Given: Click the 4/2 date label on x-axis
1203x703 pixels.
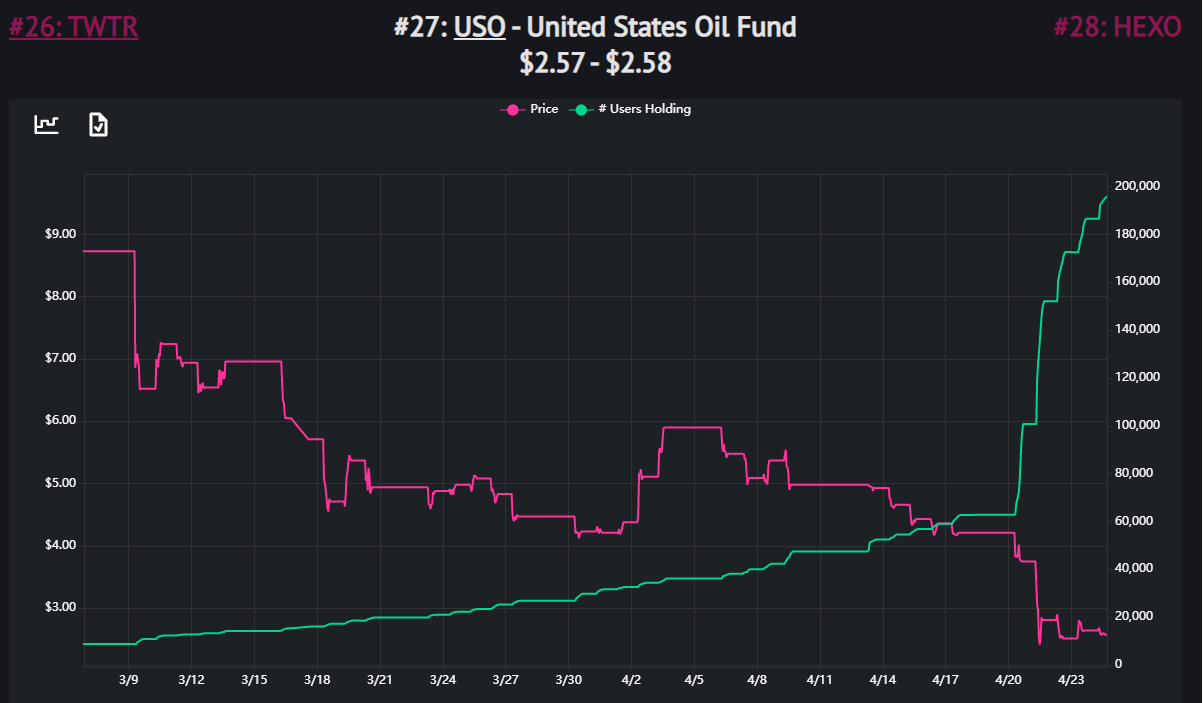Looking at the screenshot, I should tap(632, 680).
